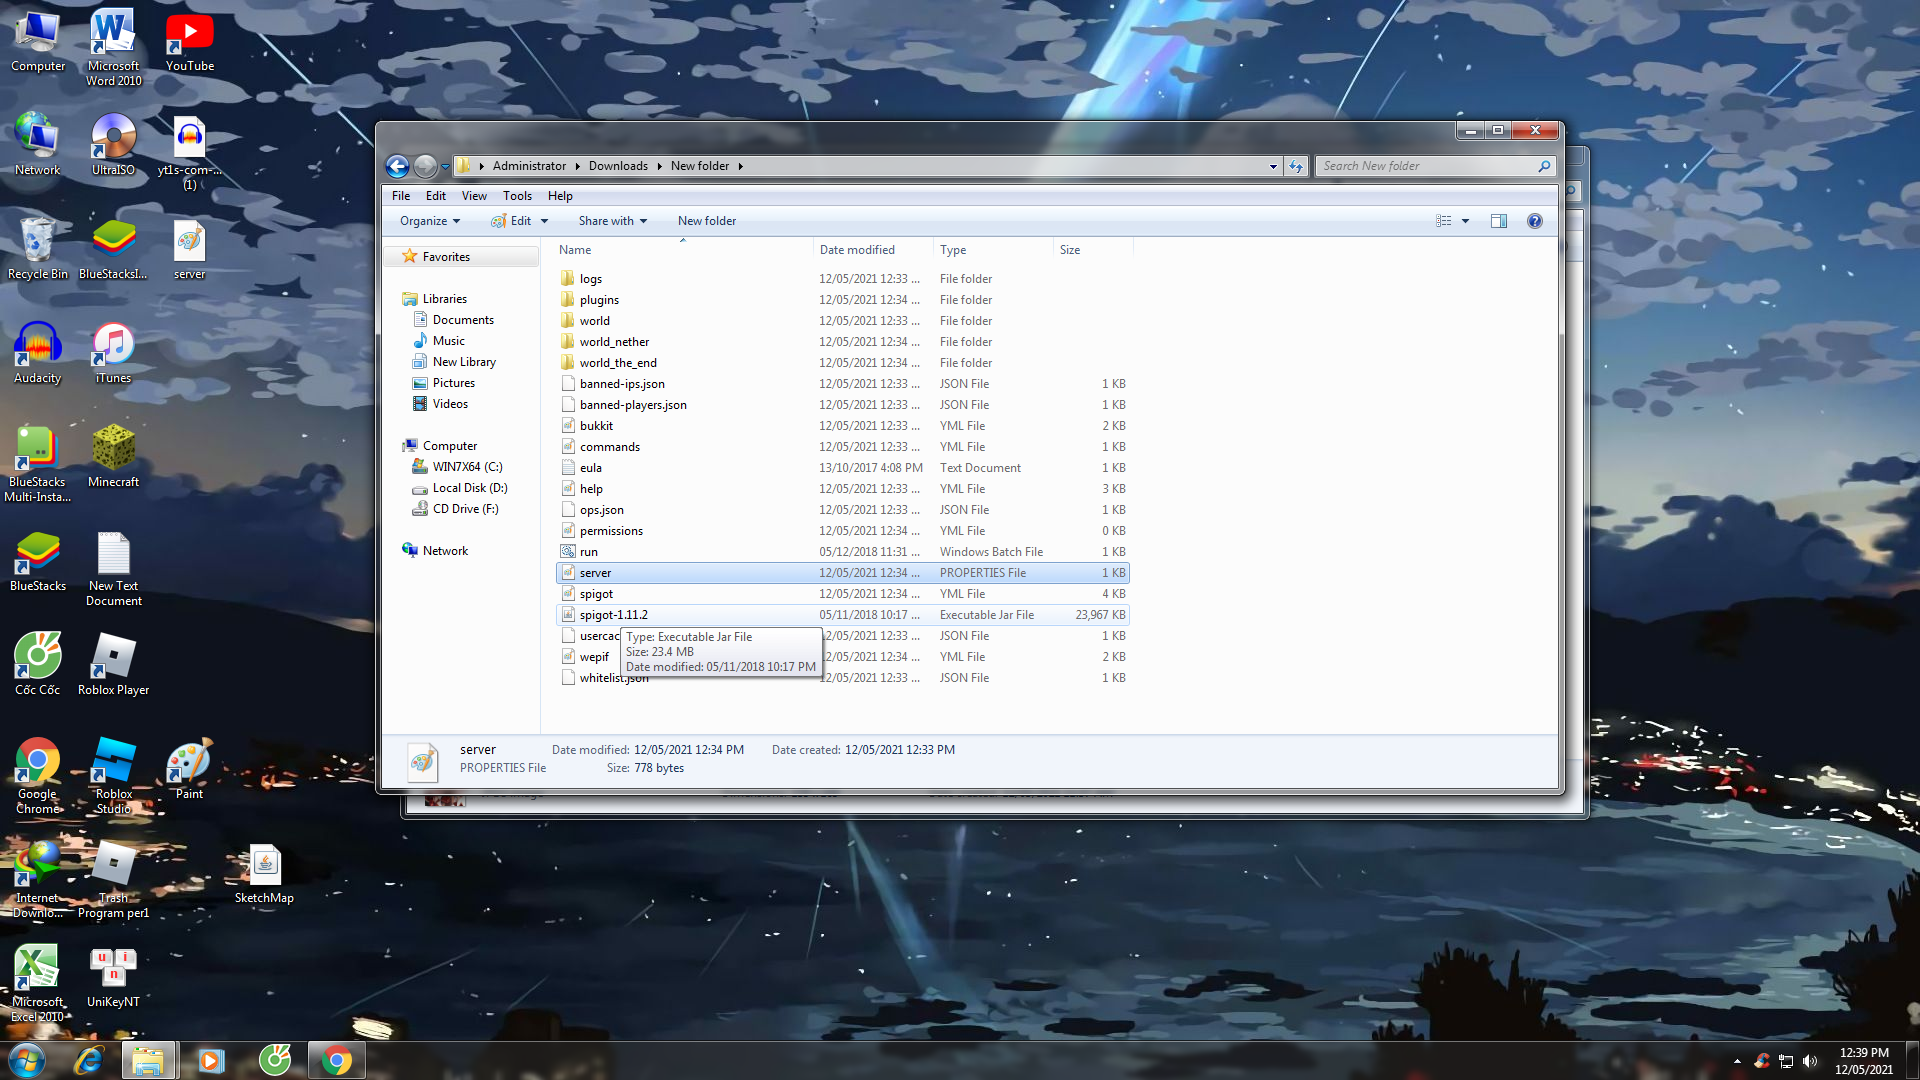Click the refresh button beside address bar
1920x1080 pixels.
coord(1296,166)
